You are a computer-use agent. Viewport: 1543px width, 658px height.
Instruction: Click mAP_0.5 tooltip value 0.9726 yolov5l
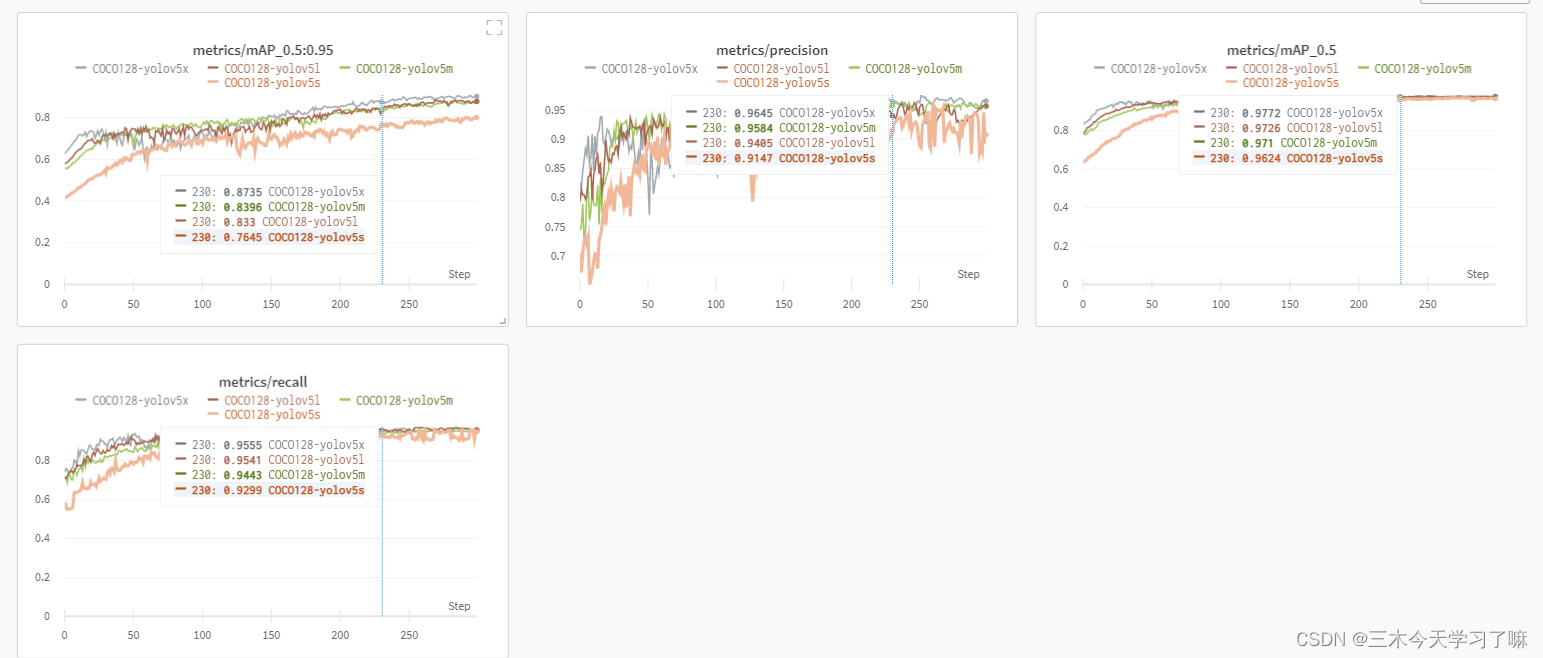(x=1263, y=128)
